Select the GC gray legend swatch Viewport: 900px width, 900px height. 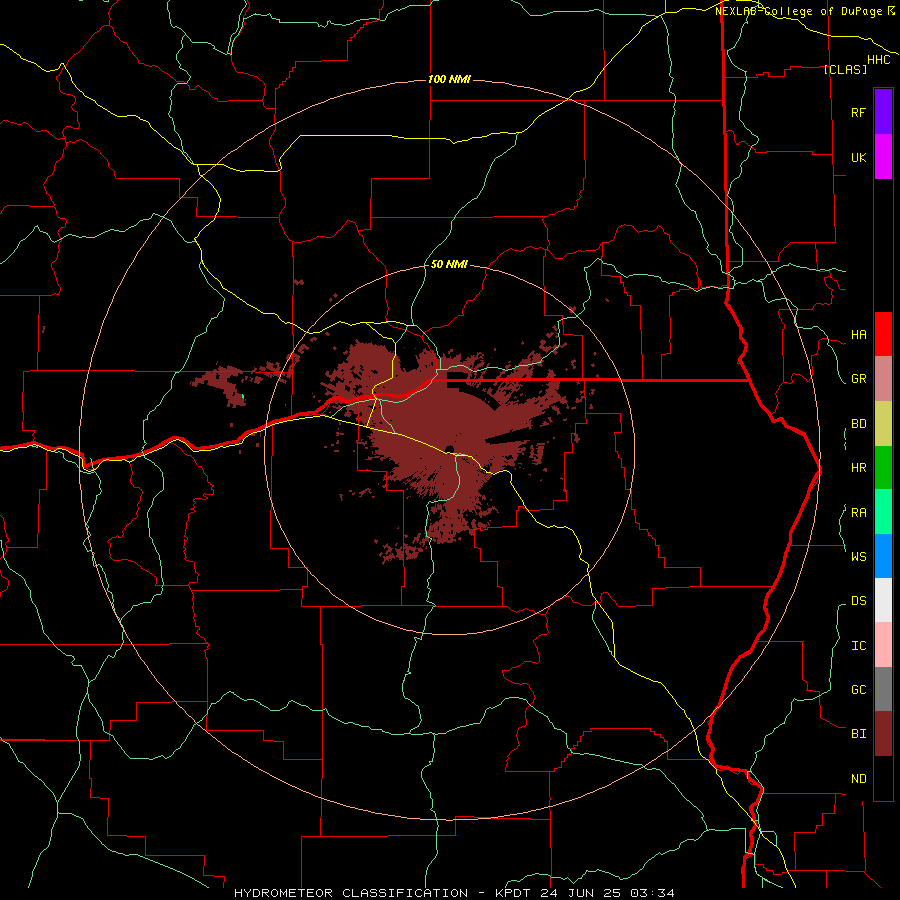[x=883, y=689]
